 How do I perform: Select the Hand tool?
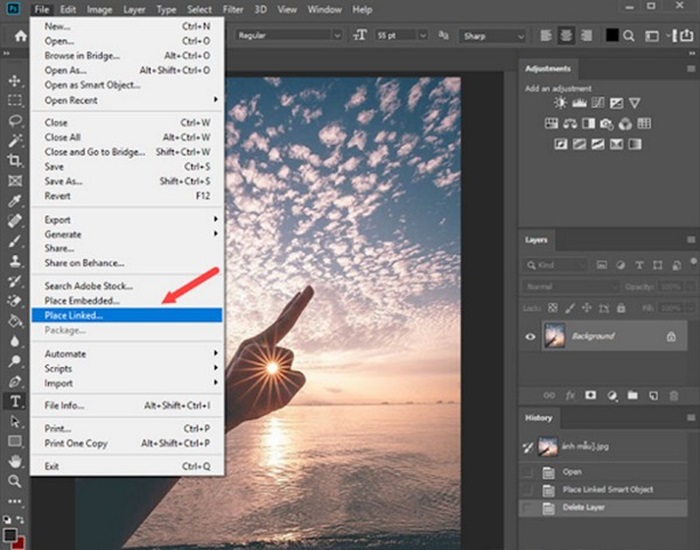(x=15, y=461)
